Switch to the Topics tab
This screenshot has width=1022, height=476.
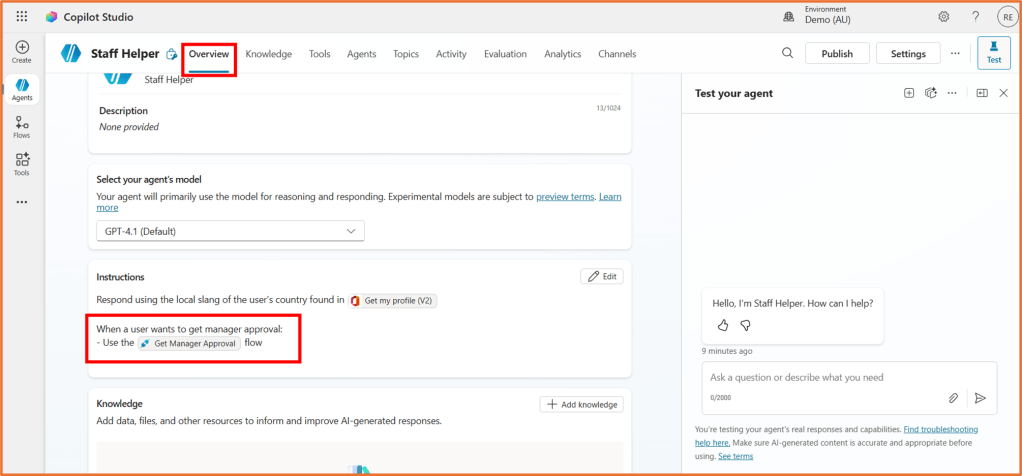coord(406,54)
